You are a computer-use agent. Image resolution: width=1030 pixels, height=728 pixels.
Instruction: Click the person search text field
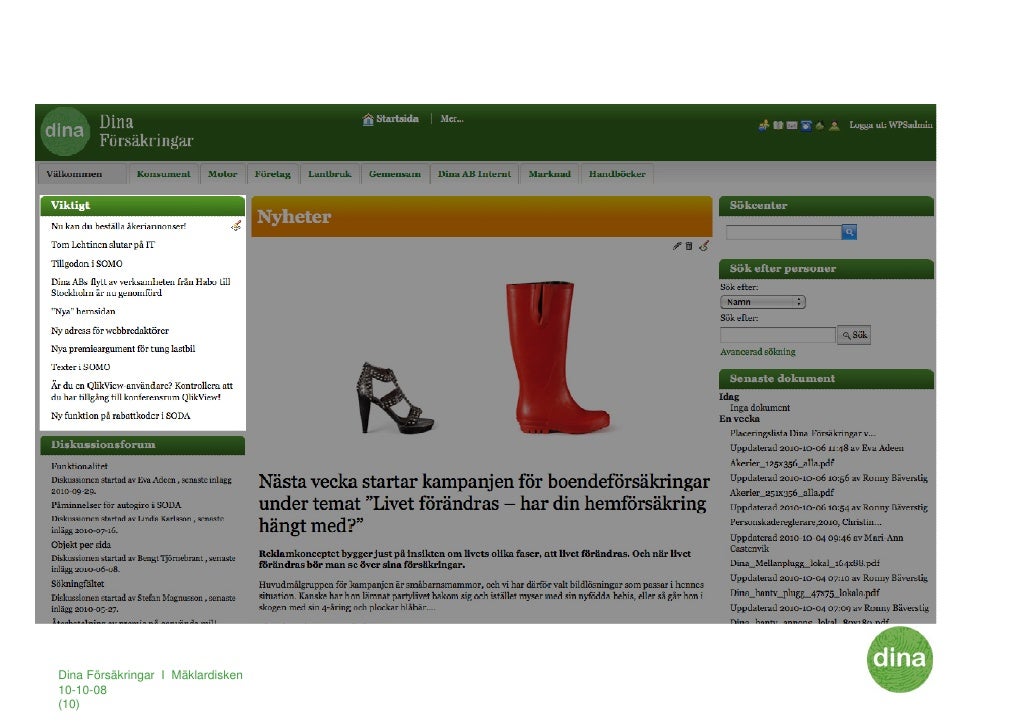tap(778, 335)
